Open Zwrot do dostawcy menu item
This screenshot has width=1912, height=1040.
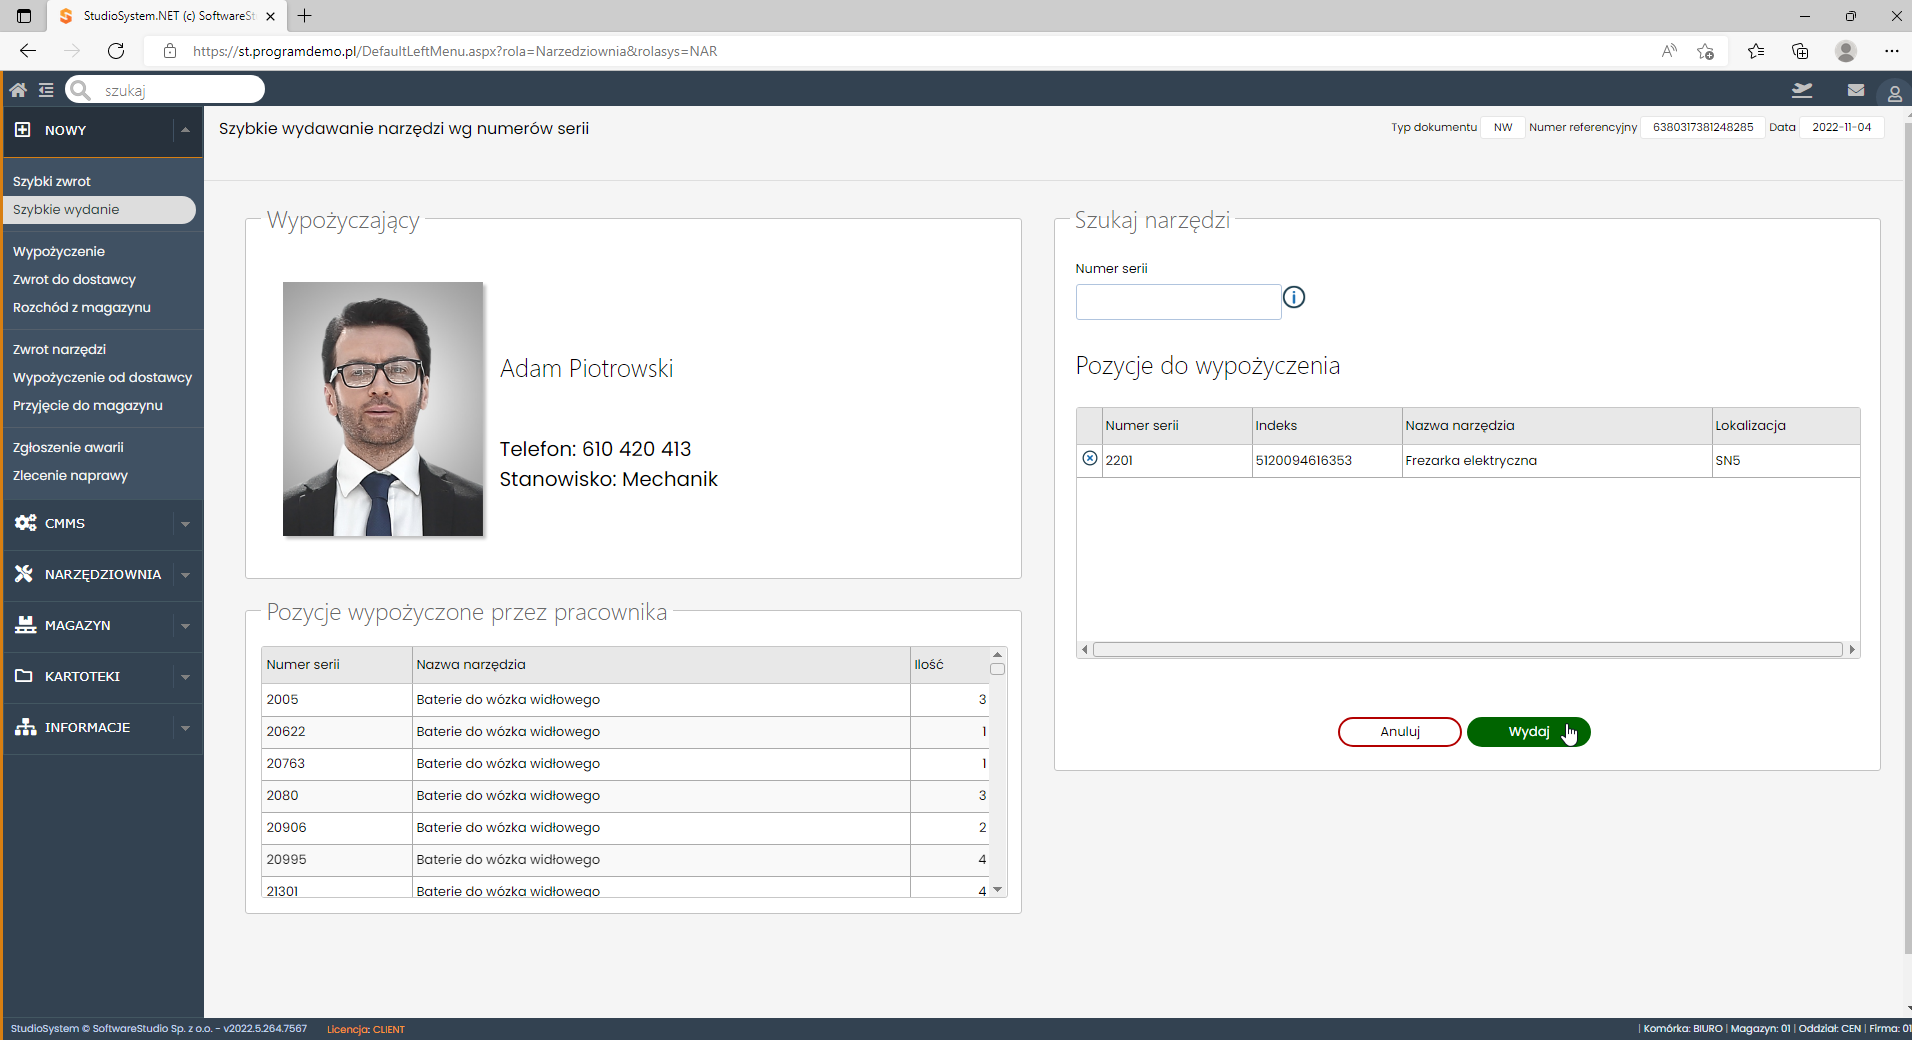click(x=74, y=279)
